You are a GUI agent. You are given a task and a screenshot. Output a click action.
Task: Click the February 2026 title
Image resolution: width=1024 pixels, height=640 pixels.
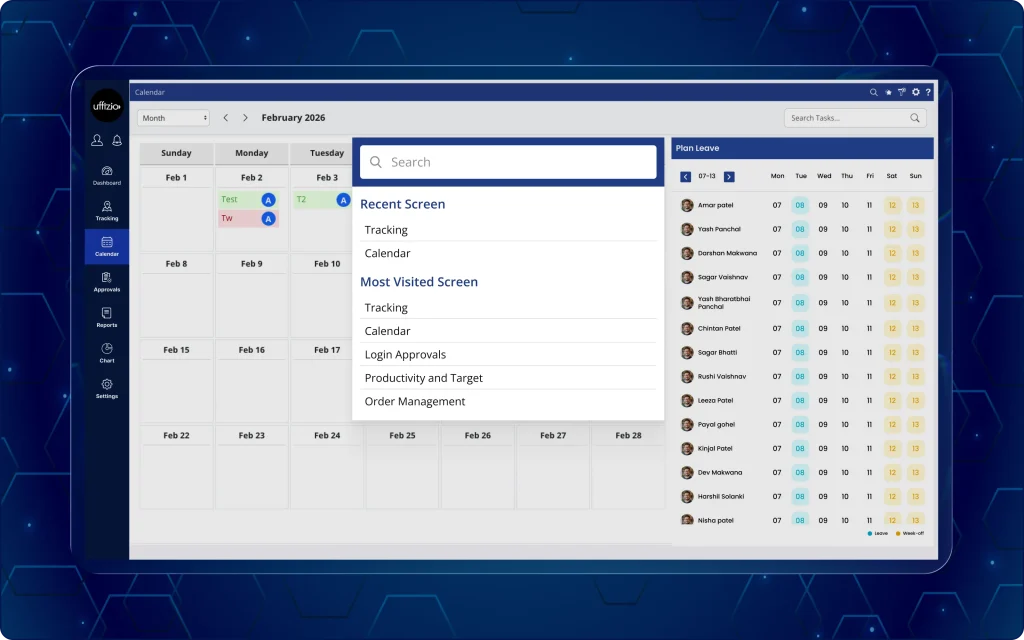coord(293,118)
